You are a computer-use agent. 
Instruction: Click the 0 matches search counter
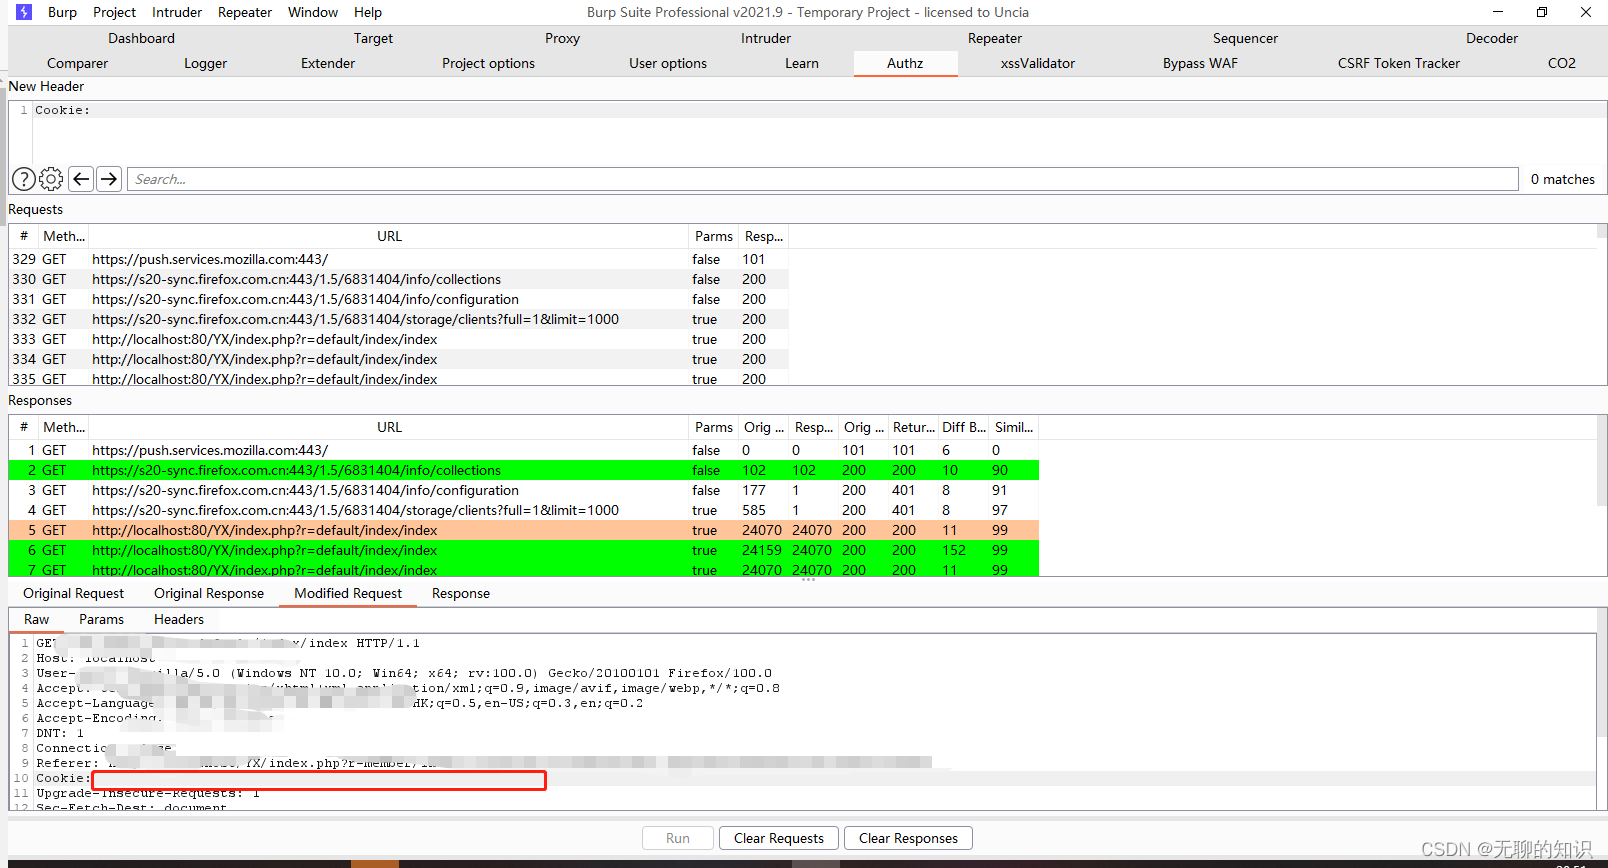click(1562, 179)
